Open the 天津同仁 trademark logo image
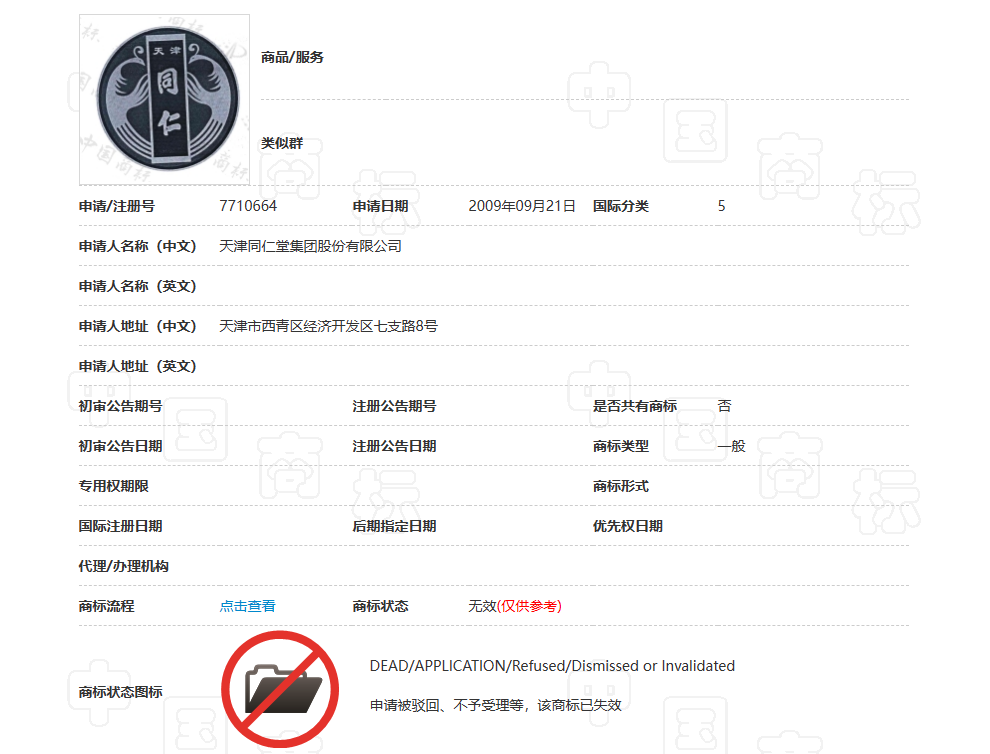 (164, 100)
